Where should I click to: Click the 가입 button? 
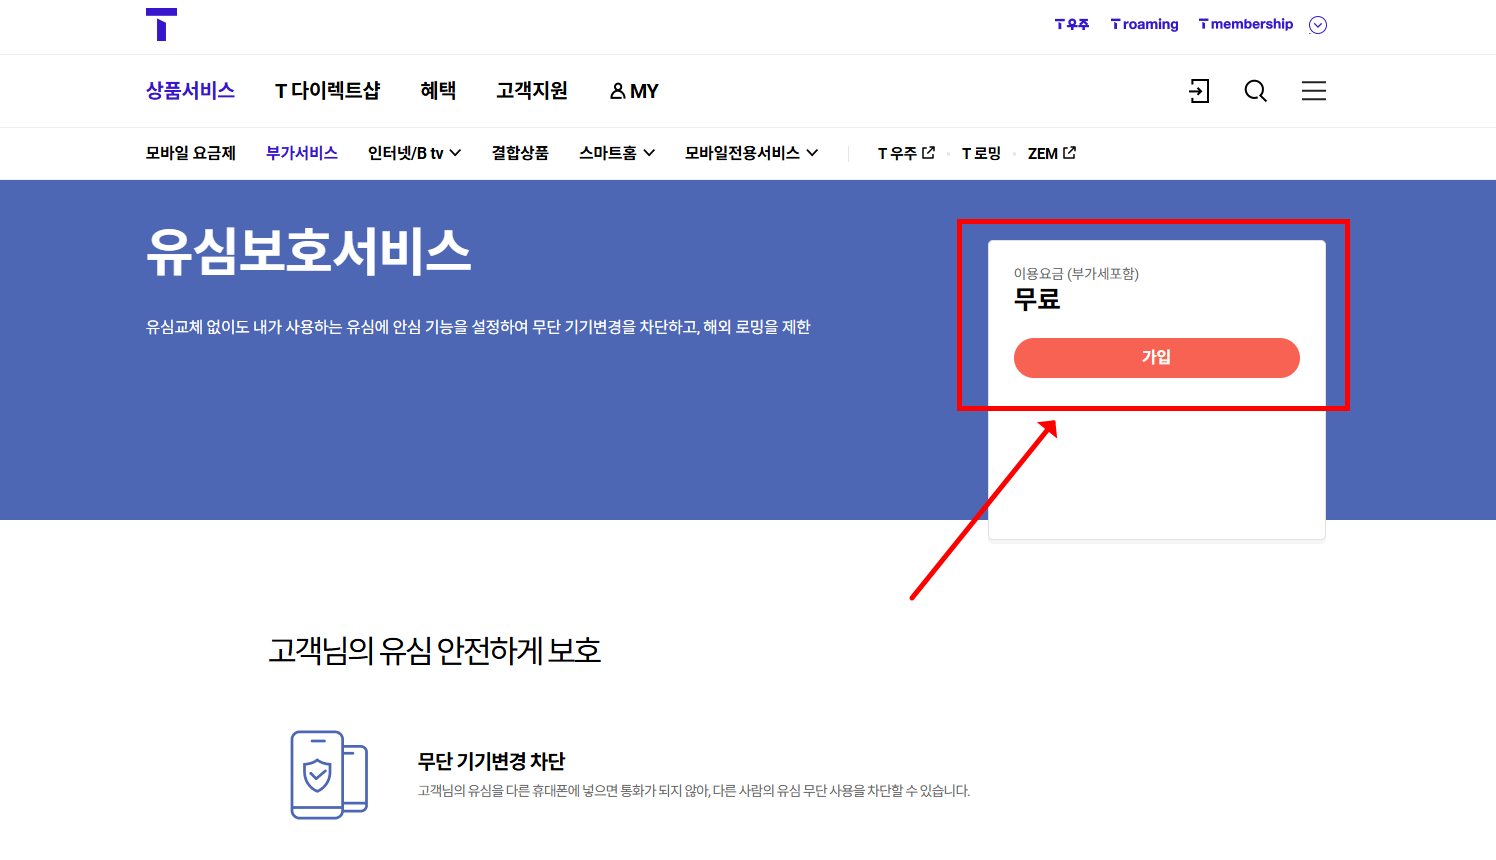point(1156,357)
